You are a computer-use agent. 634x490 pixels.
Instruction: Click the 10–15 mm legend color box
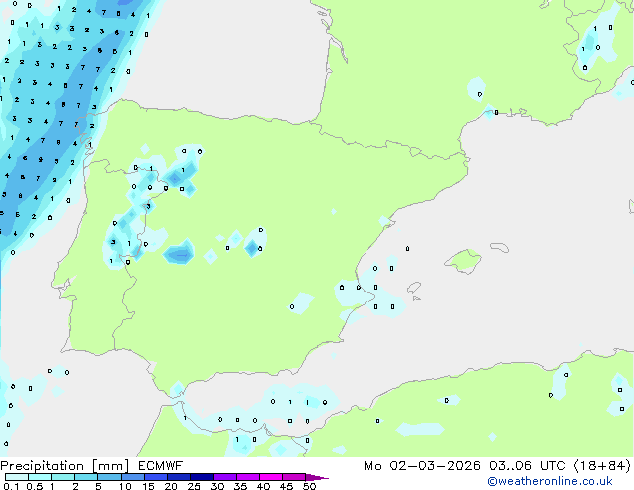(132, 477)
